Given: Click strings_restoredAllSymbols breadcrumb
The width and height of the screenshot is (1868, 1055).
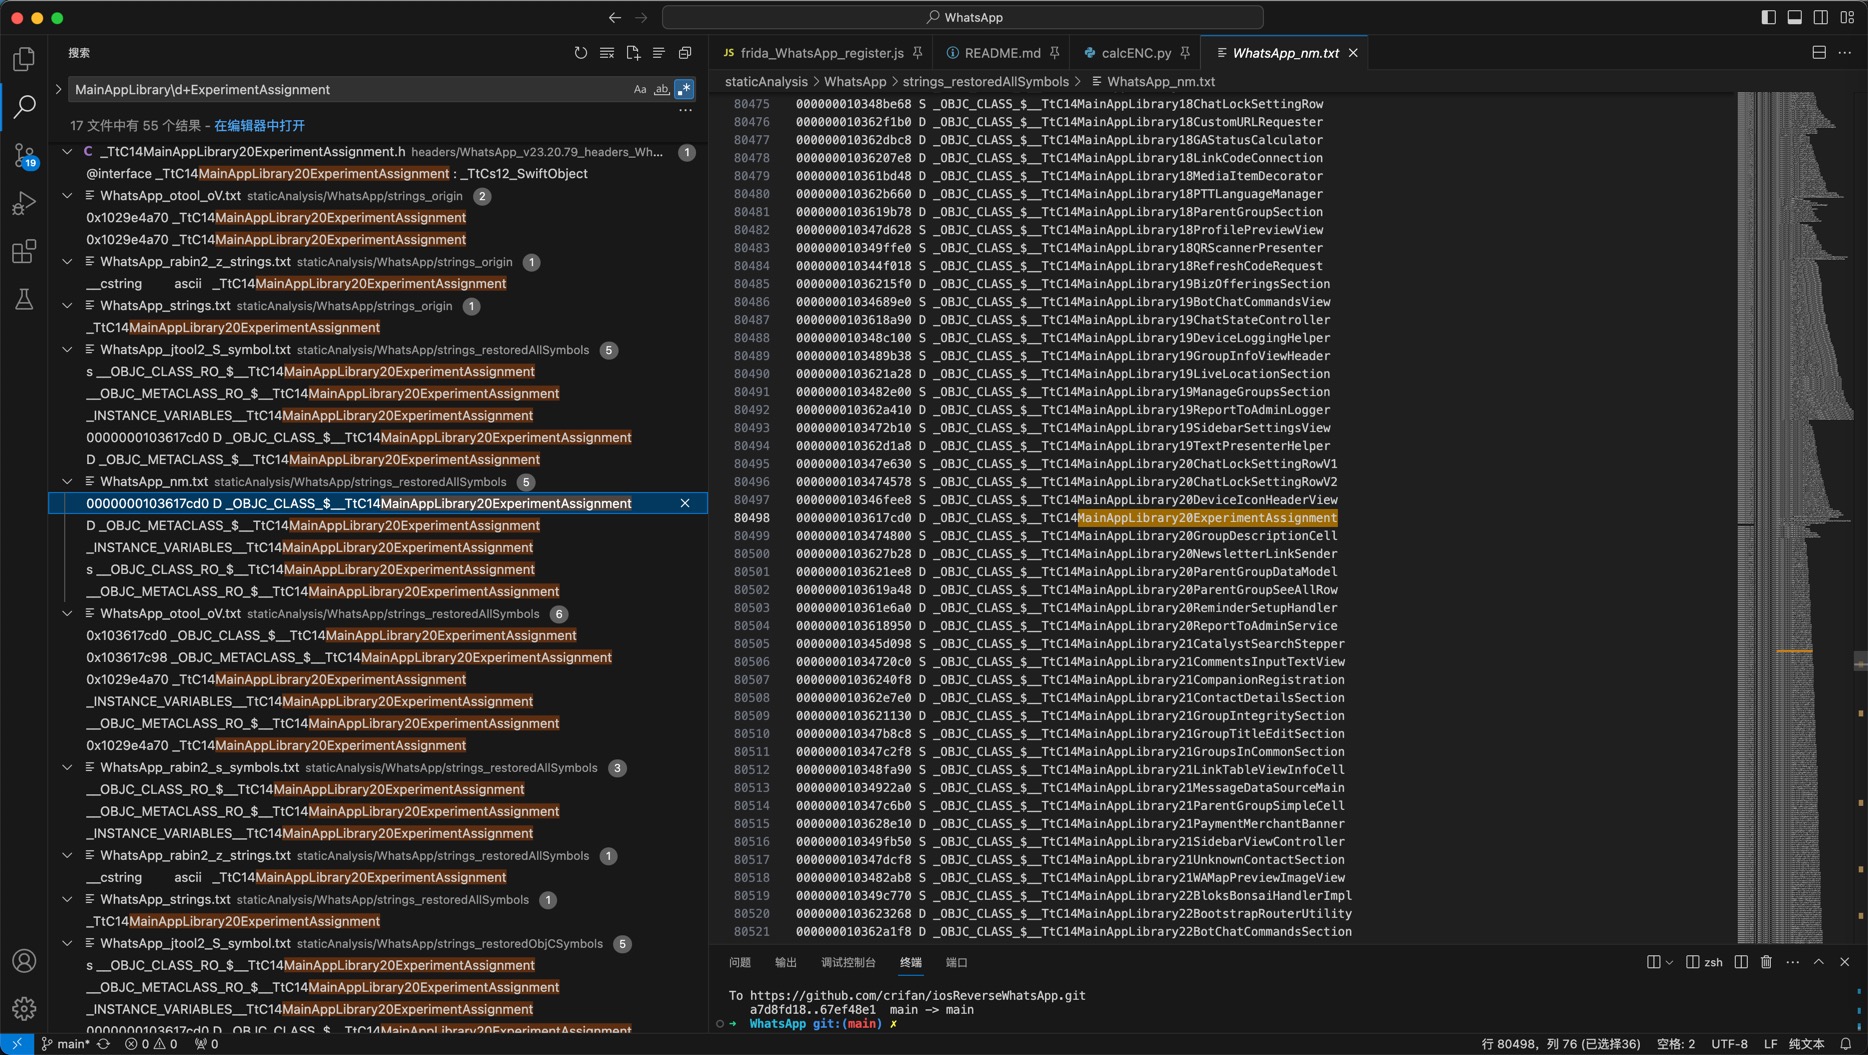Looking at the screenshot, I should coord(985,82).
